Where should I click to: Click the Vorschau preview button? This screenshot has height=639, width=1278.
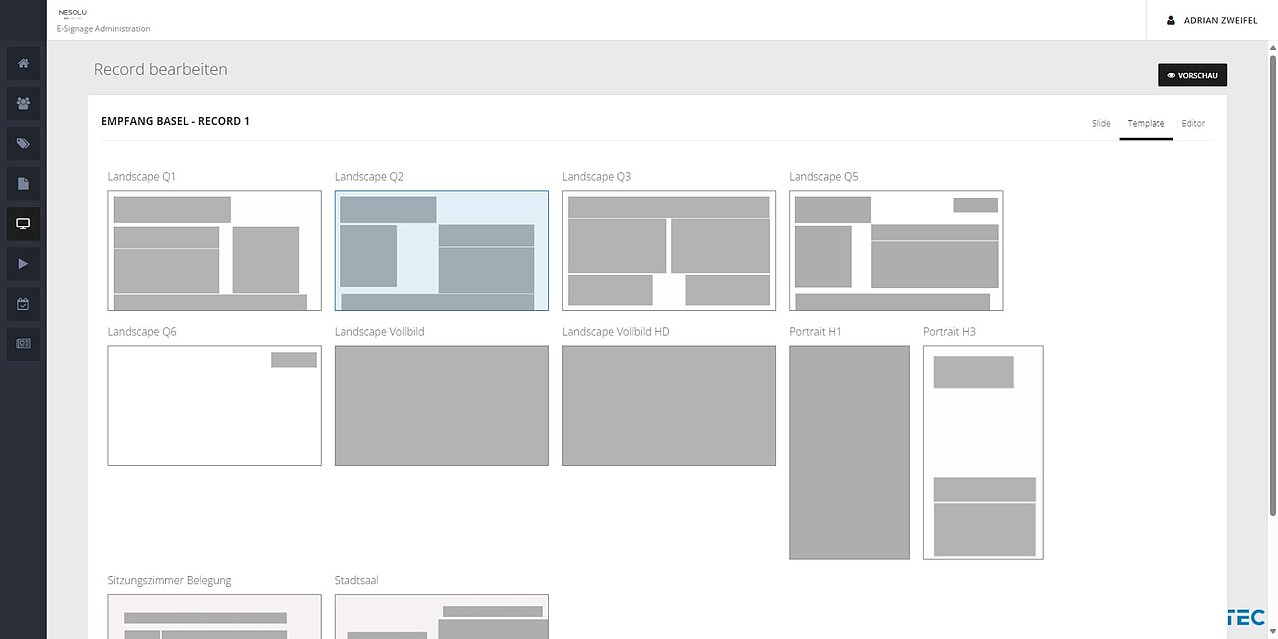(x=1192, y=75)
